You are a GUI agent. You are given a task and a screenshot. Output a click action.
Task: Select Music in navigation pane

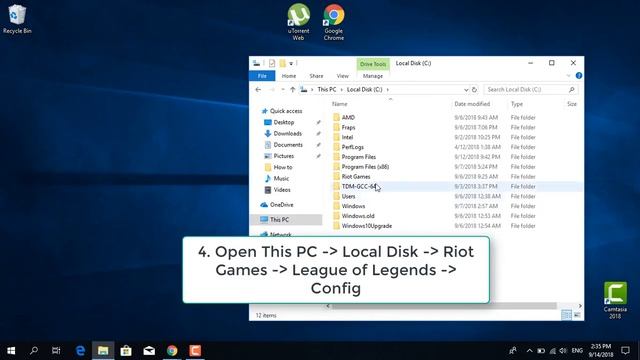click(x=281, y=178)
